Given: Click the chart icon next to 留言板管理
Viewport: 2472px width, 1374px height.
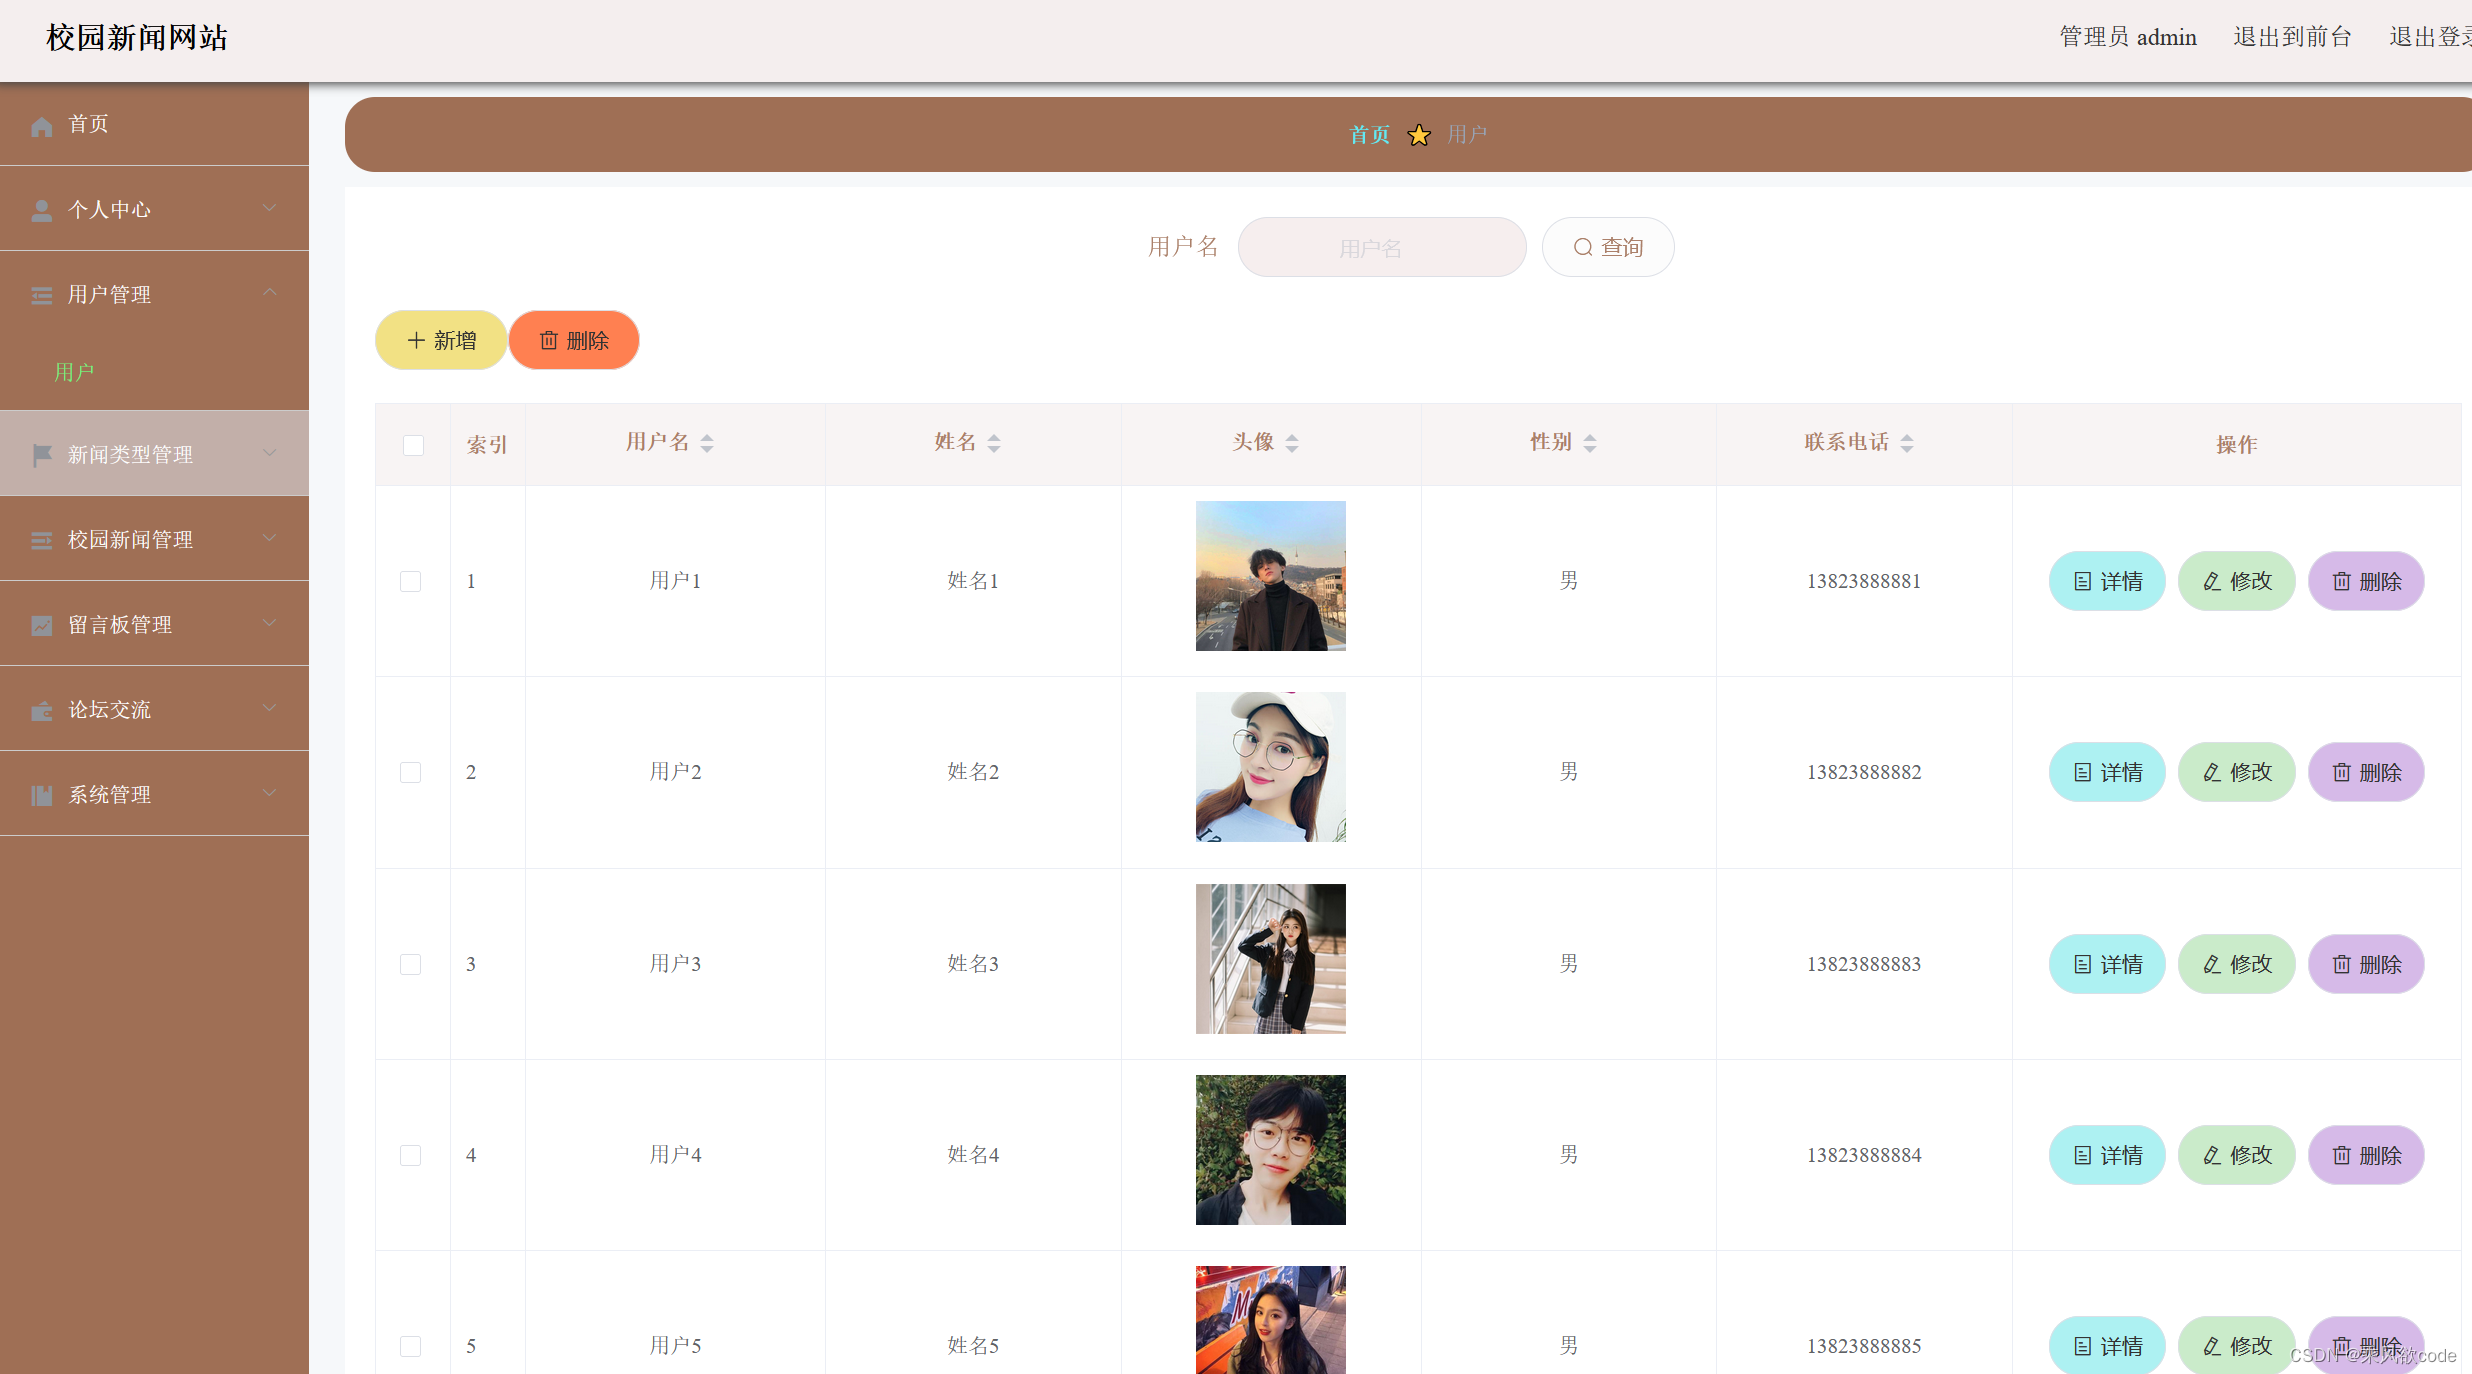Looking at the screenshot, I should click(x=41, y=625).
